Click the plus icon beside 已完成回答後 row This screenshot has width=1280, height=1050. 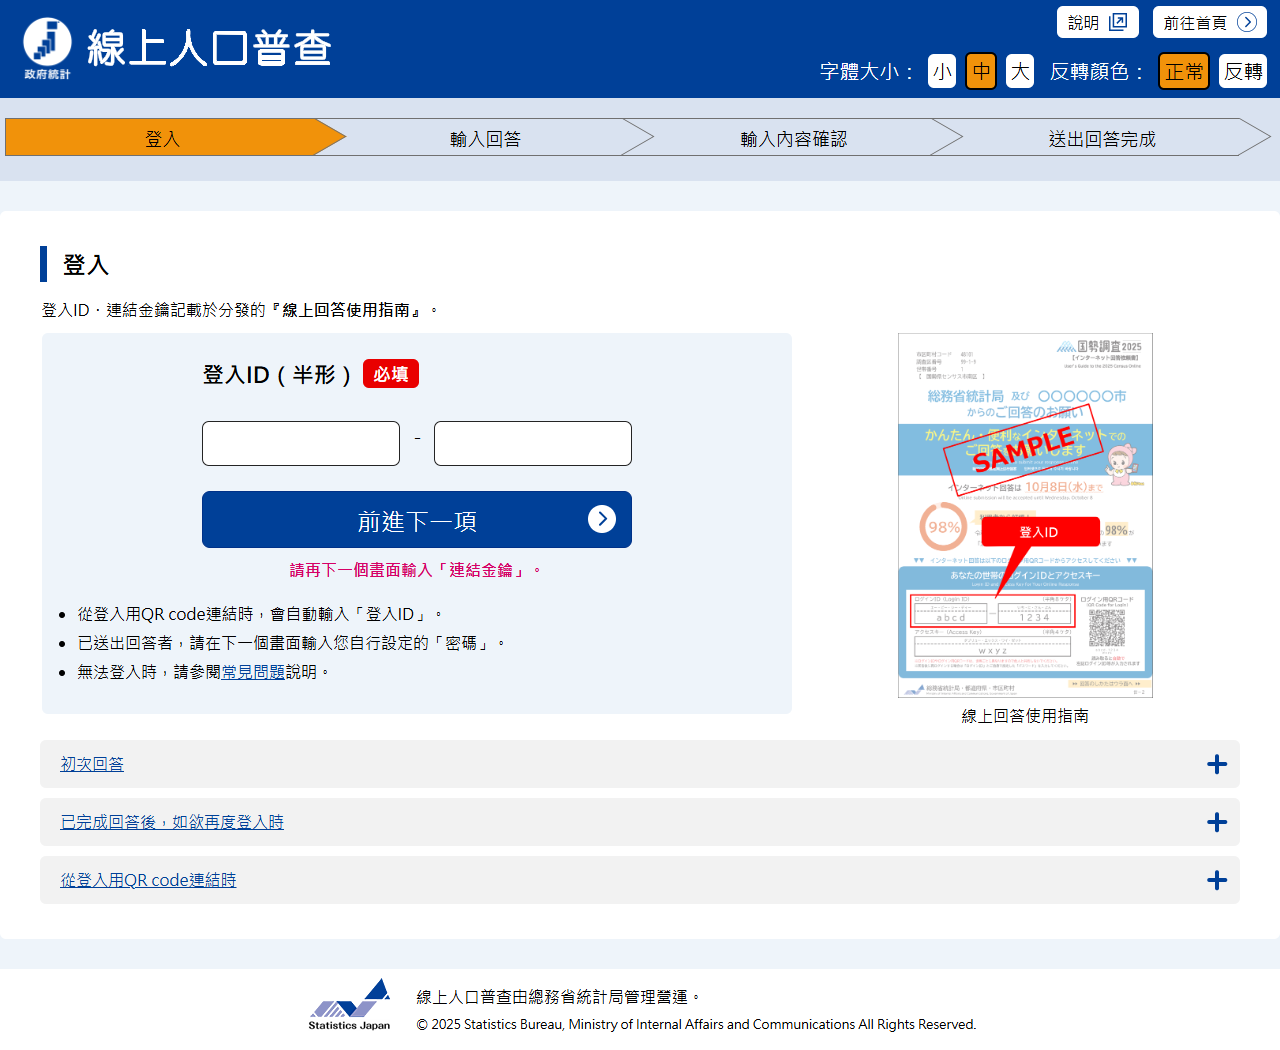coord(1216,823)
